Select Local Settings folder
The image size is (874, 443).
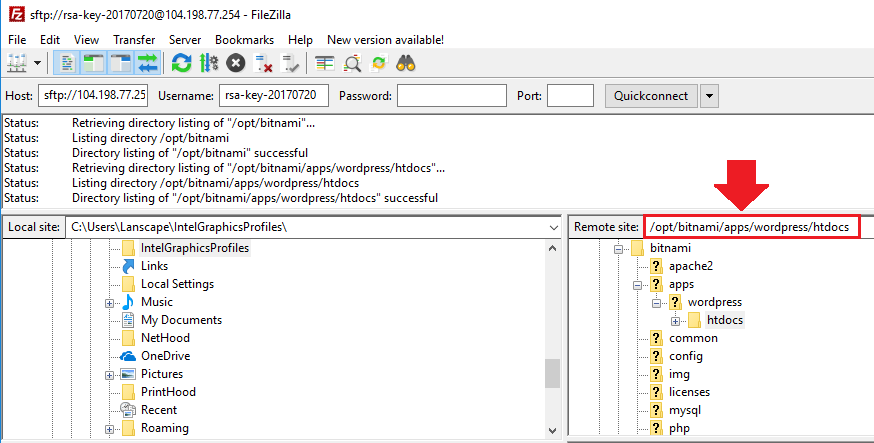click(x=177, y=284)
